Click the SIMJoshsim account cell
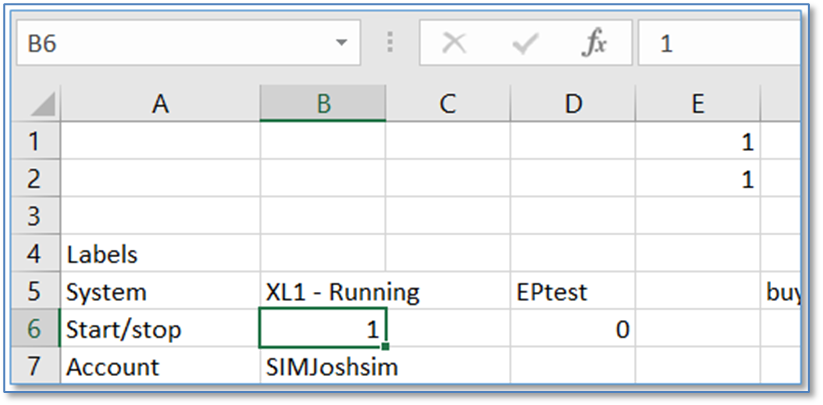 coord(323,367)
